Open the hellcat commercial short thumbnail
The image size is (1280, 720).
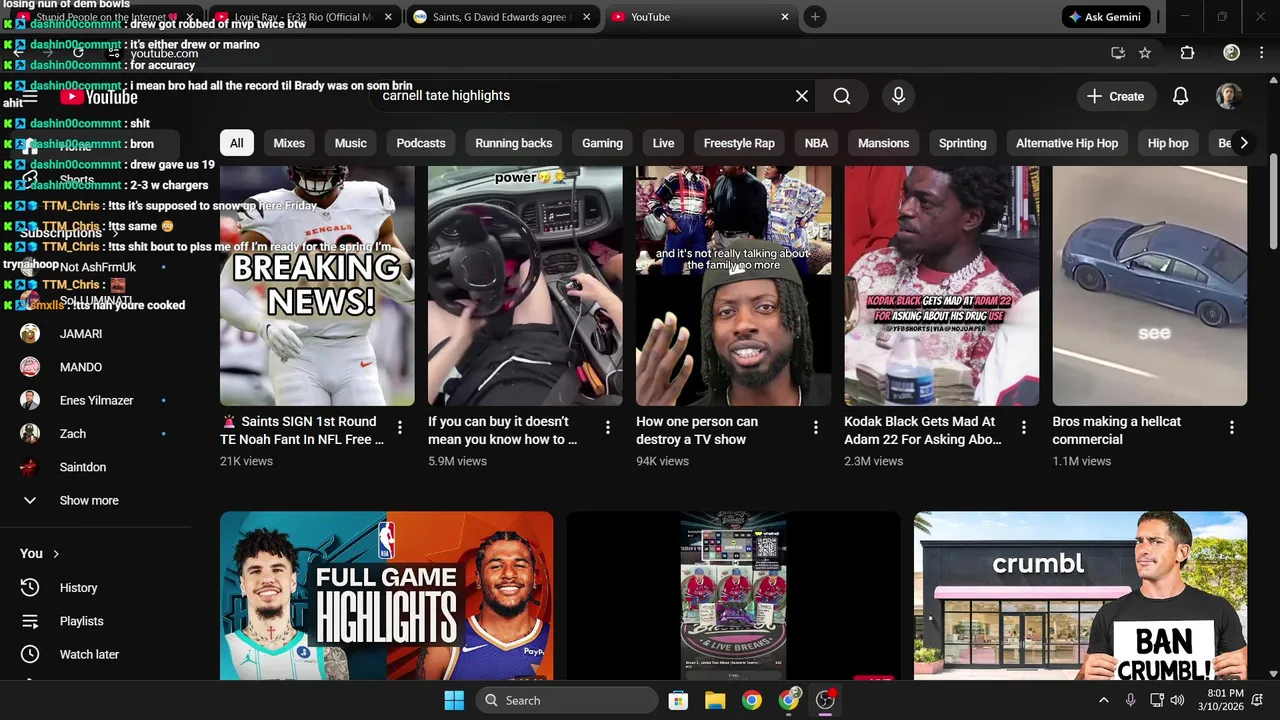tap(1150, 286)
